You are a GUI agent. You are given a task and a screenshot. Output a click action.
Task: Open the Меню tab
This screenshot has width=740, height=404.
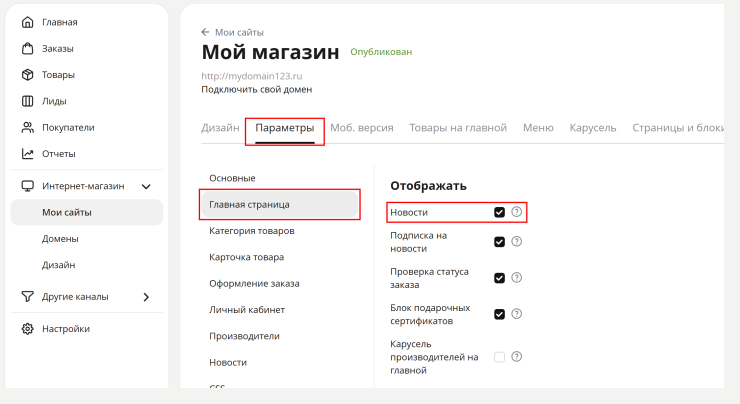point(538,128)
